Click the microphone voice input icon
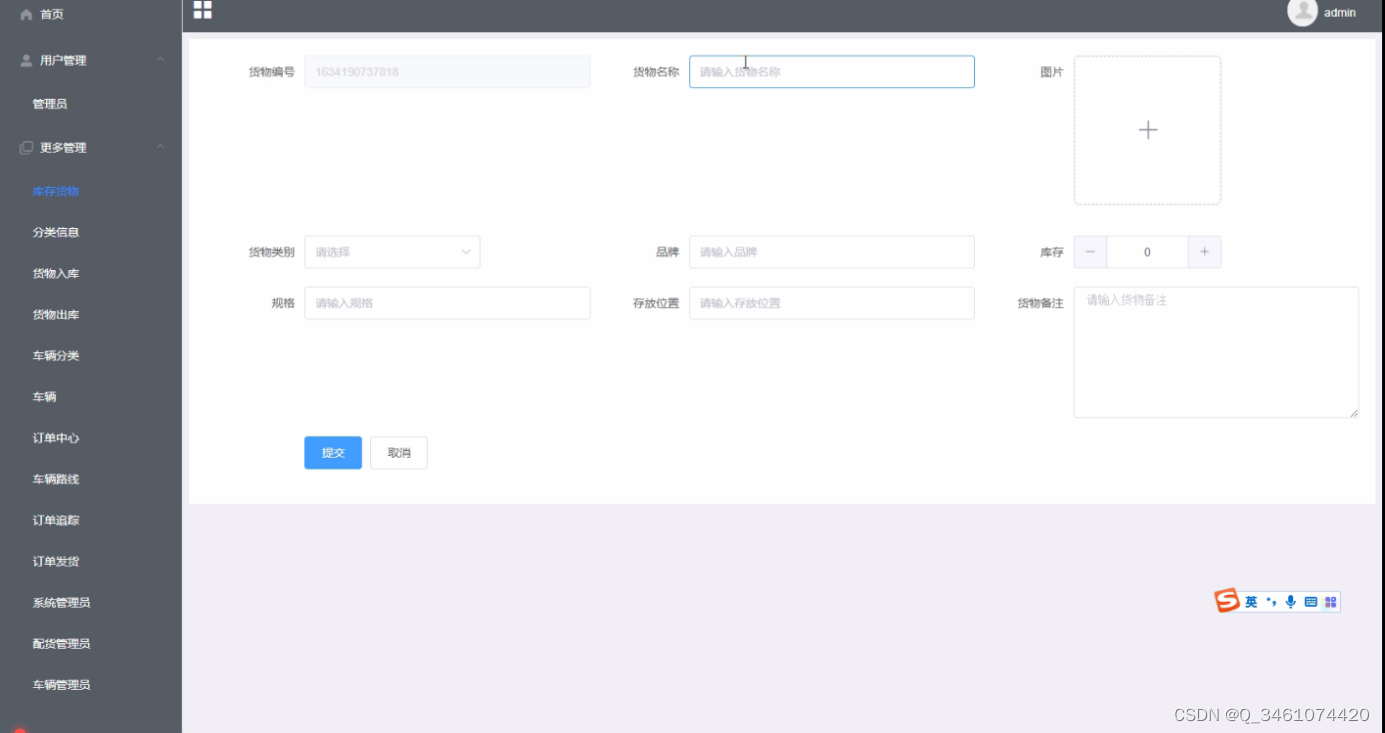This screenshot has height=733, width=1385. [x=1291, y=602]
